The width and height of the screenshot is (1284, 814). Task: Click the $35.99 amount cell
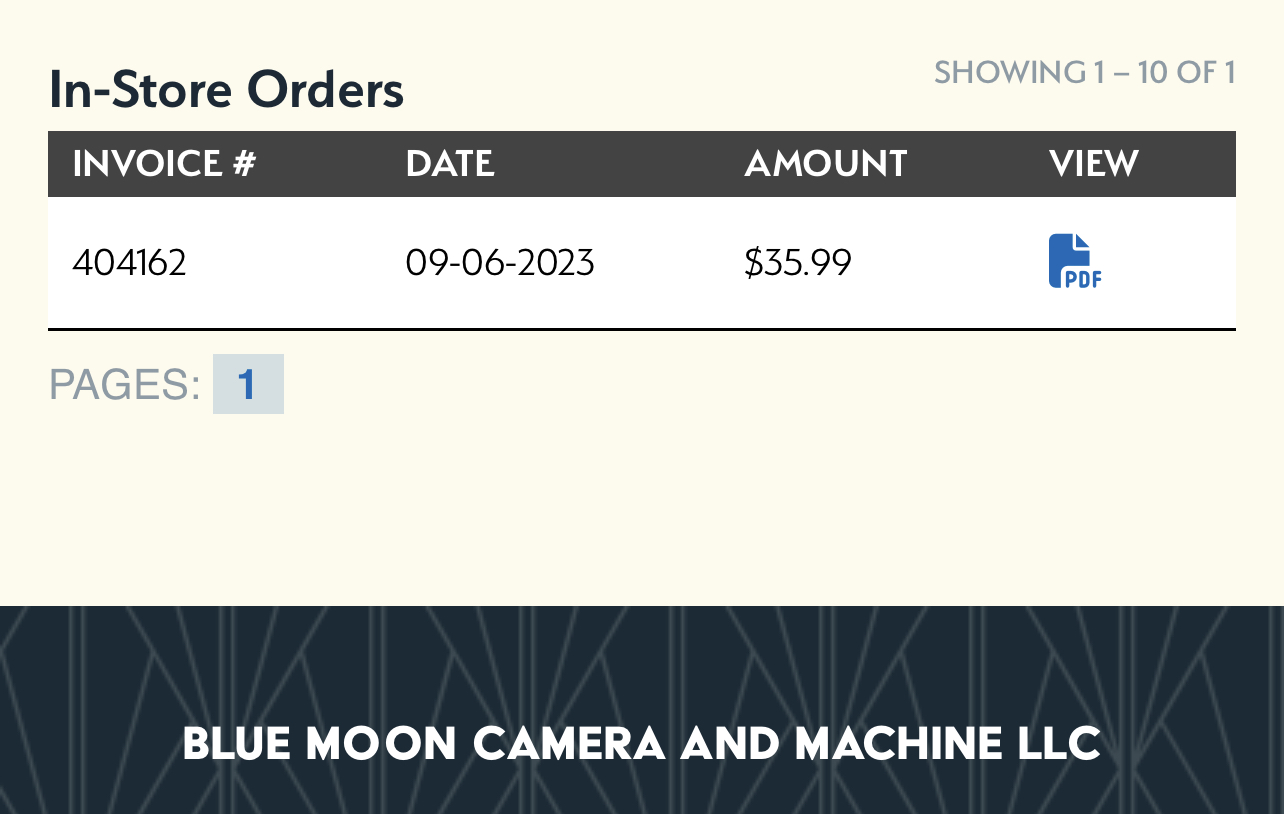tap(798, 263)
